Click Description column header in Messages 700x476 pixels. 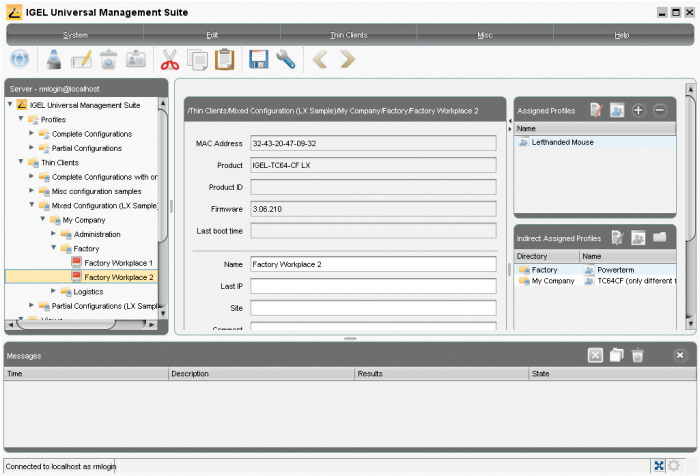tap(261, 374)
